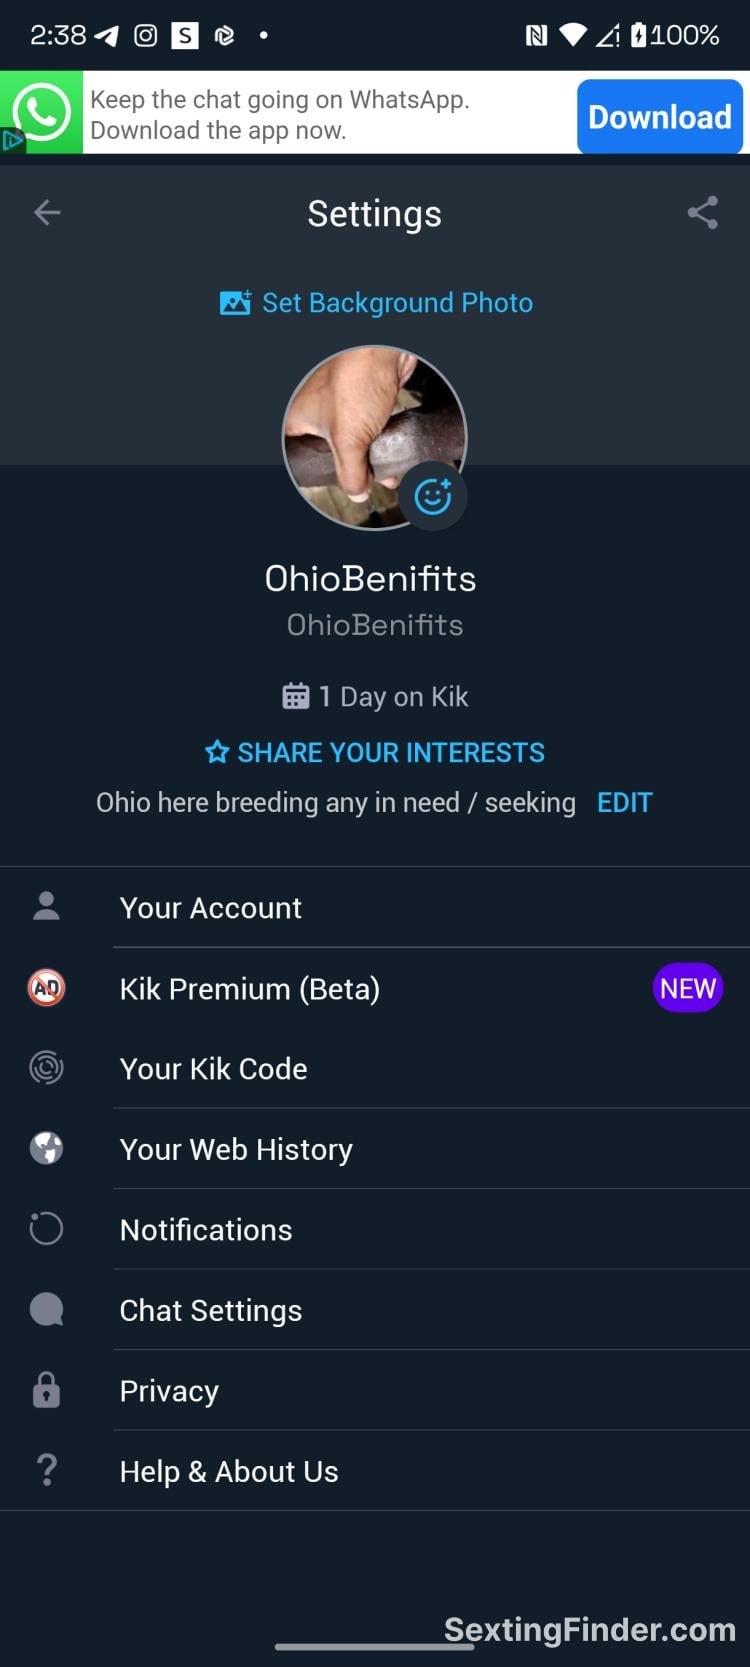Screen dimensions: 750x1667
Task: Tap the back arrow icon
Action: coord(47,212)
